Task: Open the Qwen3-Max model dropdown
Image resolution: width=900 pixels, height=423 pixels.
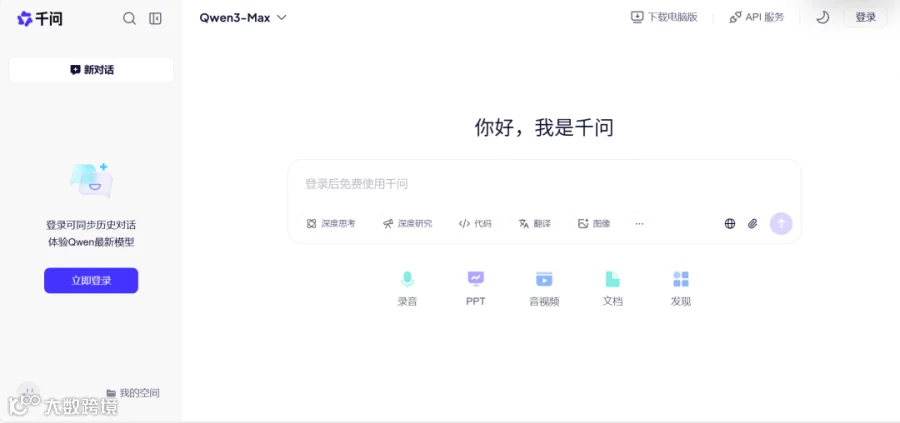Action: coord(243,18)
